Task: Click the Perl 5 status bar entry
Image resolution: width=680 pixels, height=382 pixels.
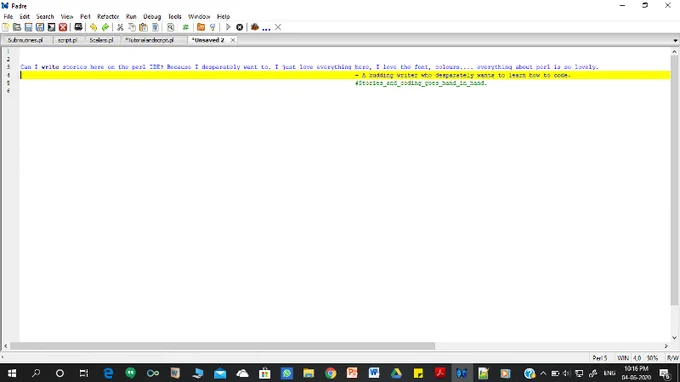Action: pos(600,358)
